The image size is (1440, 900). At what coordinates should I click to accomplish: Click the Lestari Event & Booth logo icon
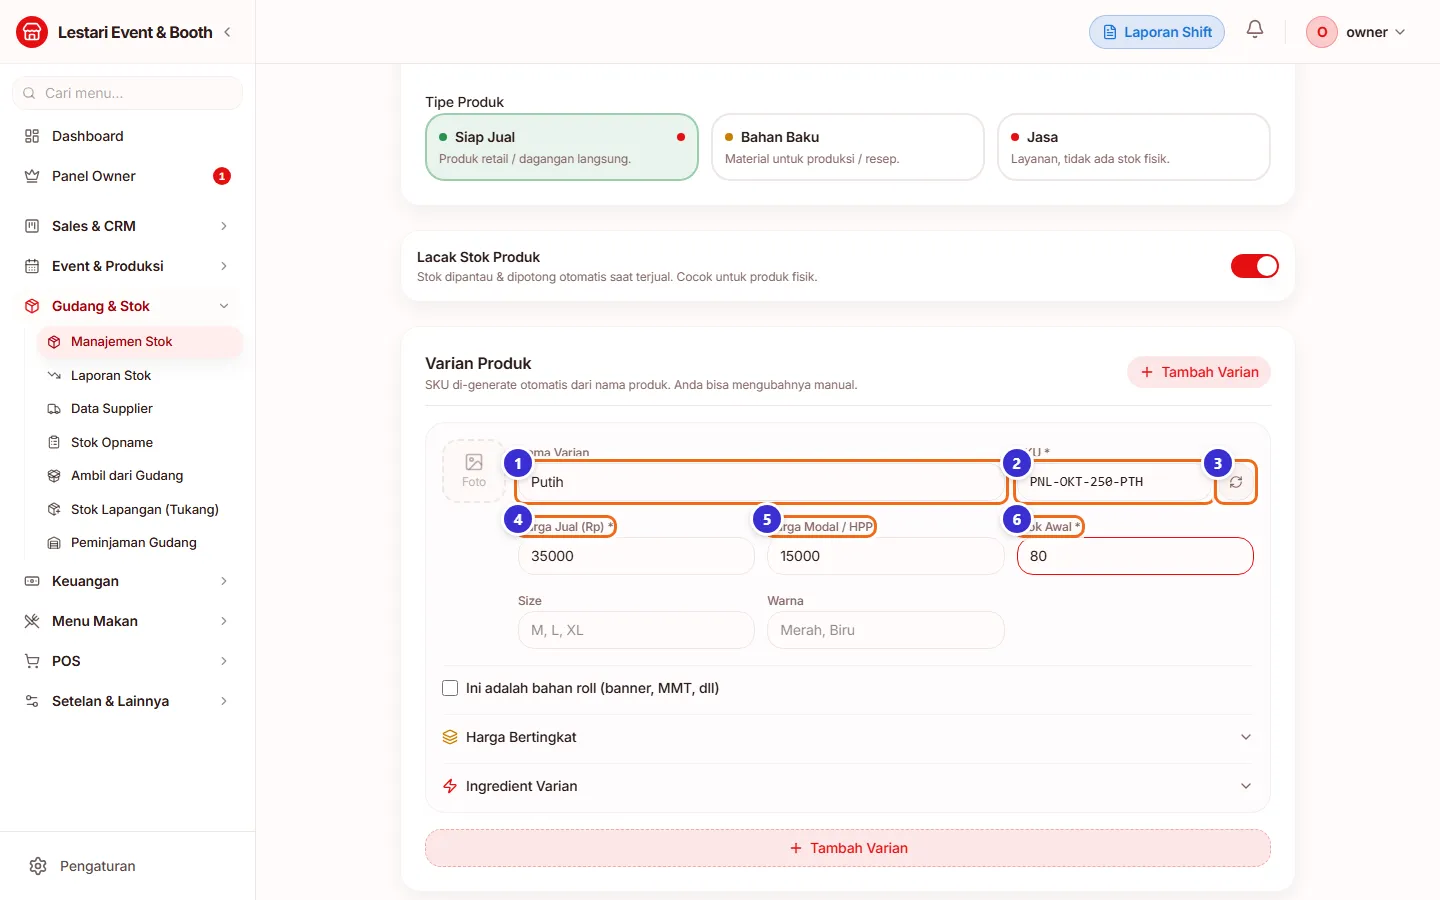32,32
